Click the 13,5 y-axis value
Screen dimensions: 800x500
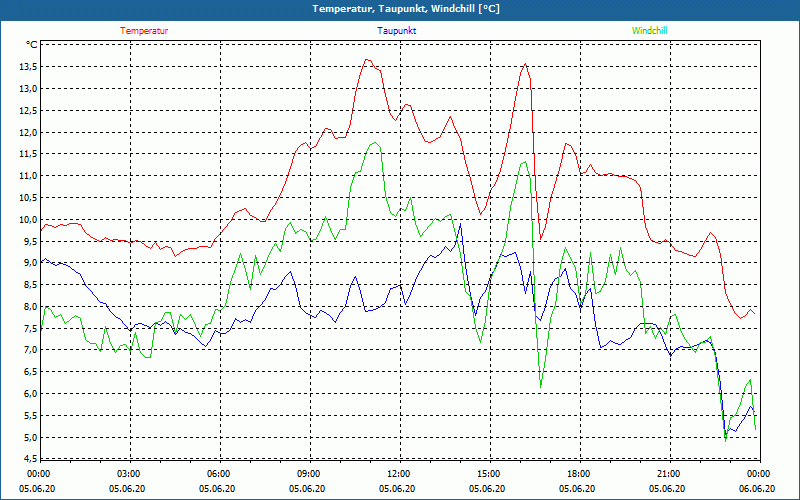(28, 67)
